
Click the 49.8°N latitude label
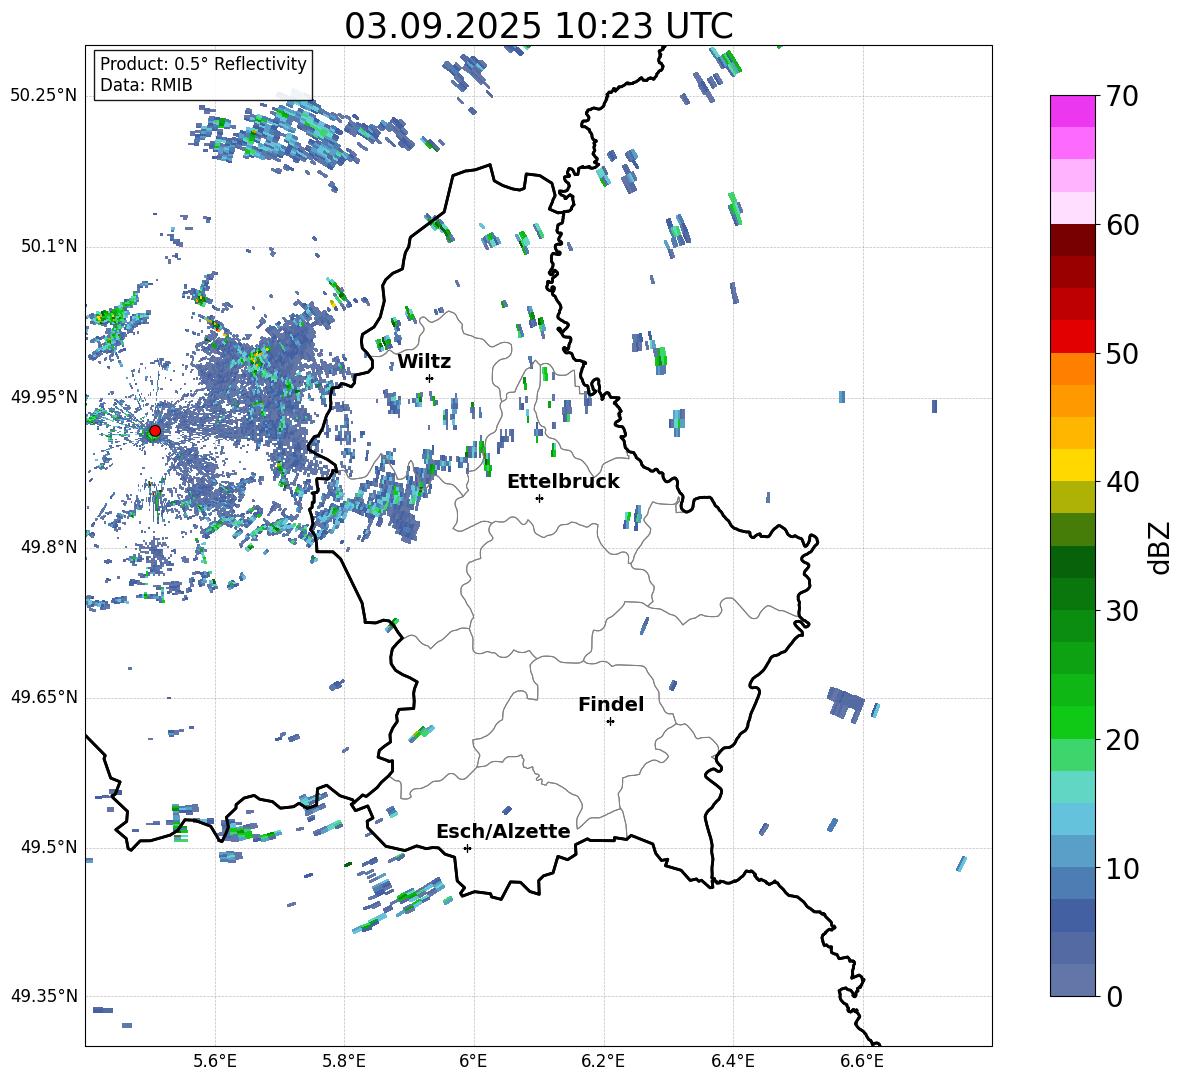pos(49,547)
